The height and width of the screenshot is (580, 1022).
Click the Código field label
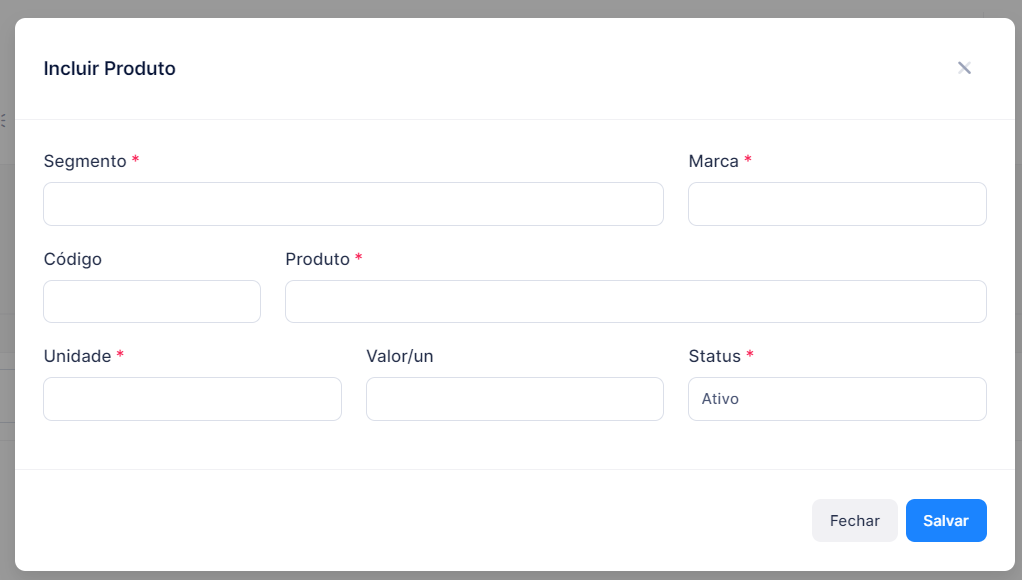click(72, 259)
